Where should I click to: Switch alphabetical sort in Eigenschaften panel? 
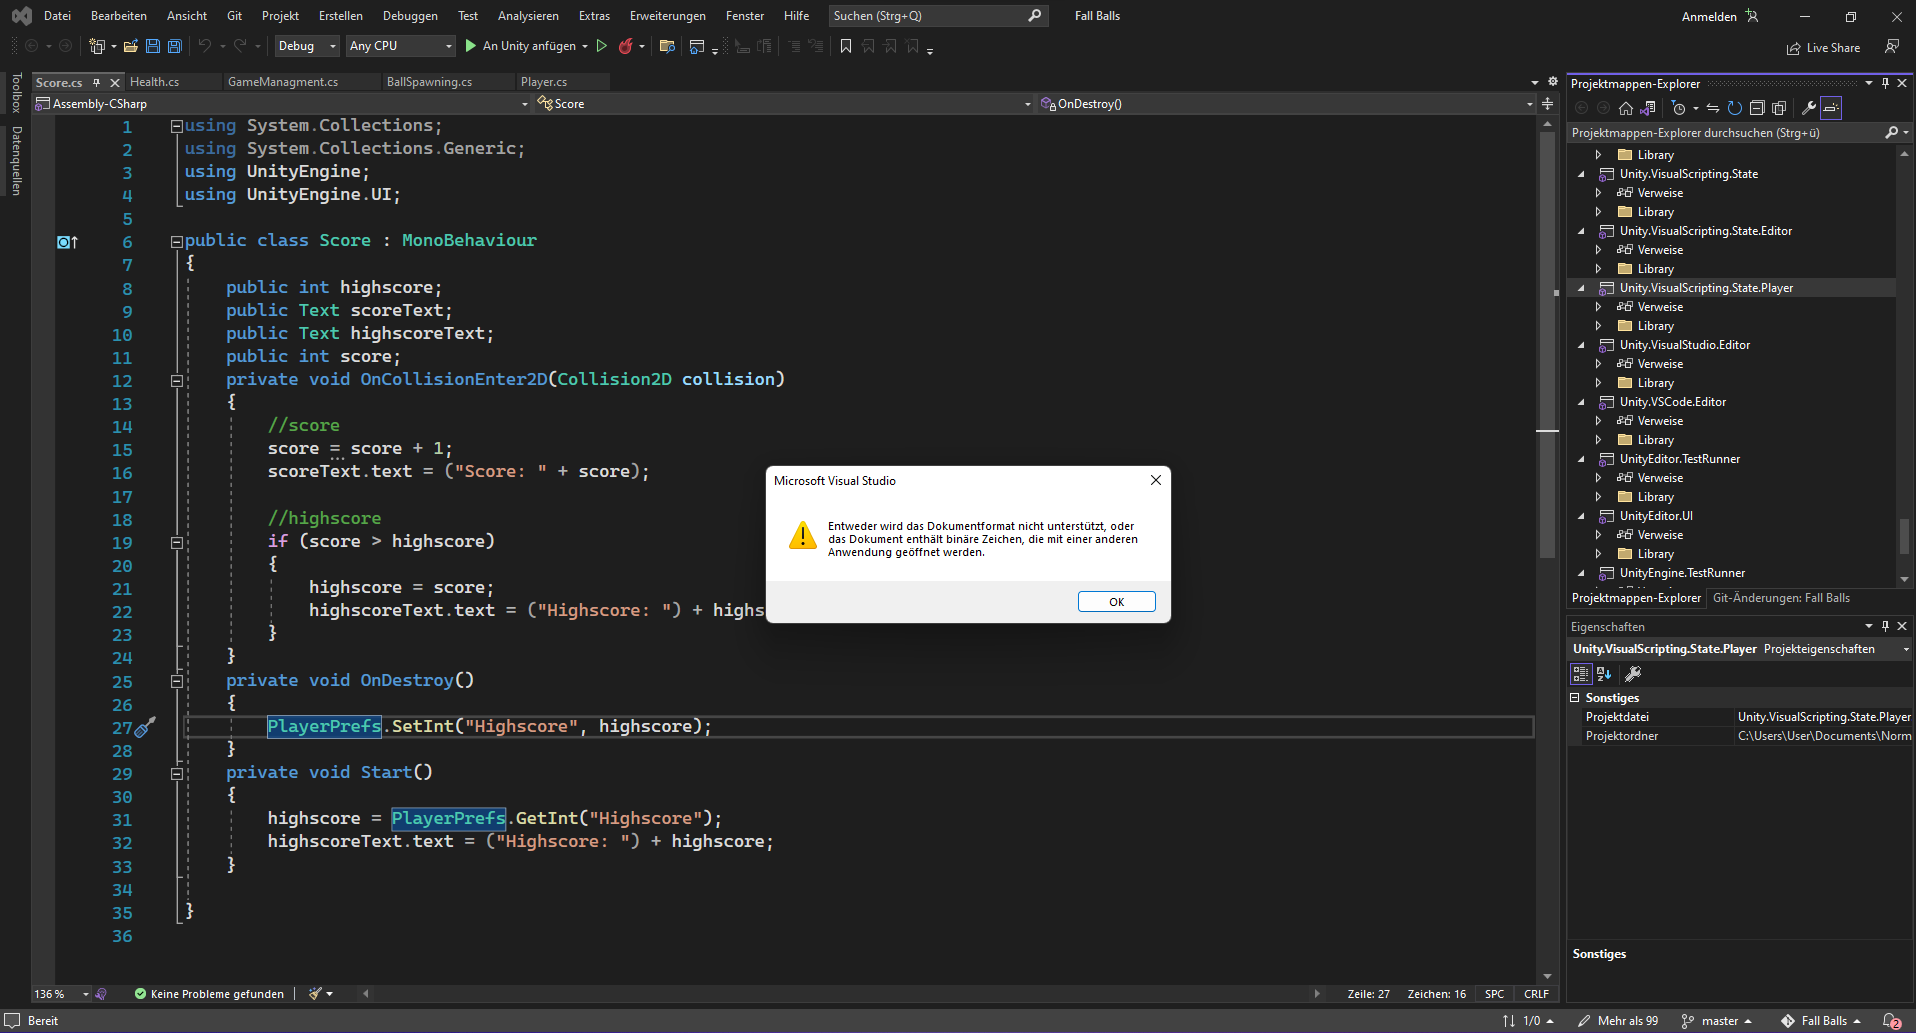1603,674
